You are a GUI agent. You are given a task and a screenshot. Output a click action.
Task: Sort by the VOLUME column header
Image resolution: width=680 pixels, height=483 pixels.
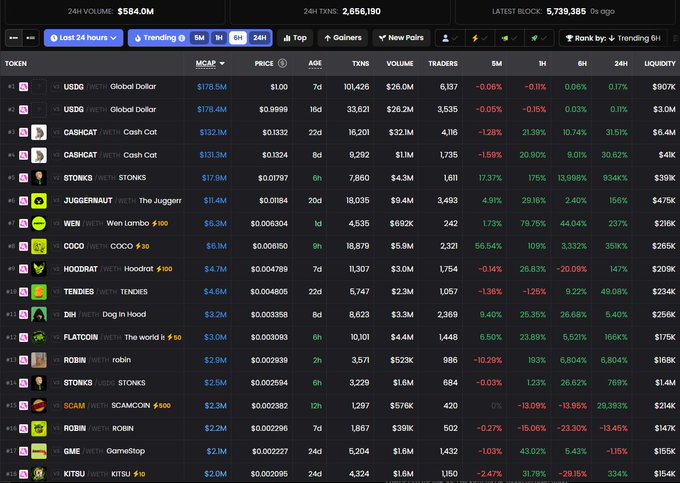coord(400,63)
